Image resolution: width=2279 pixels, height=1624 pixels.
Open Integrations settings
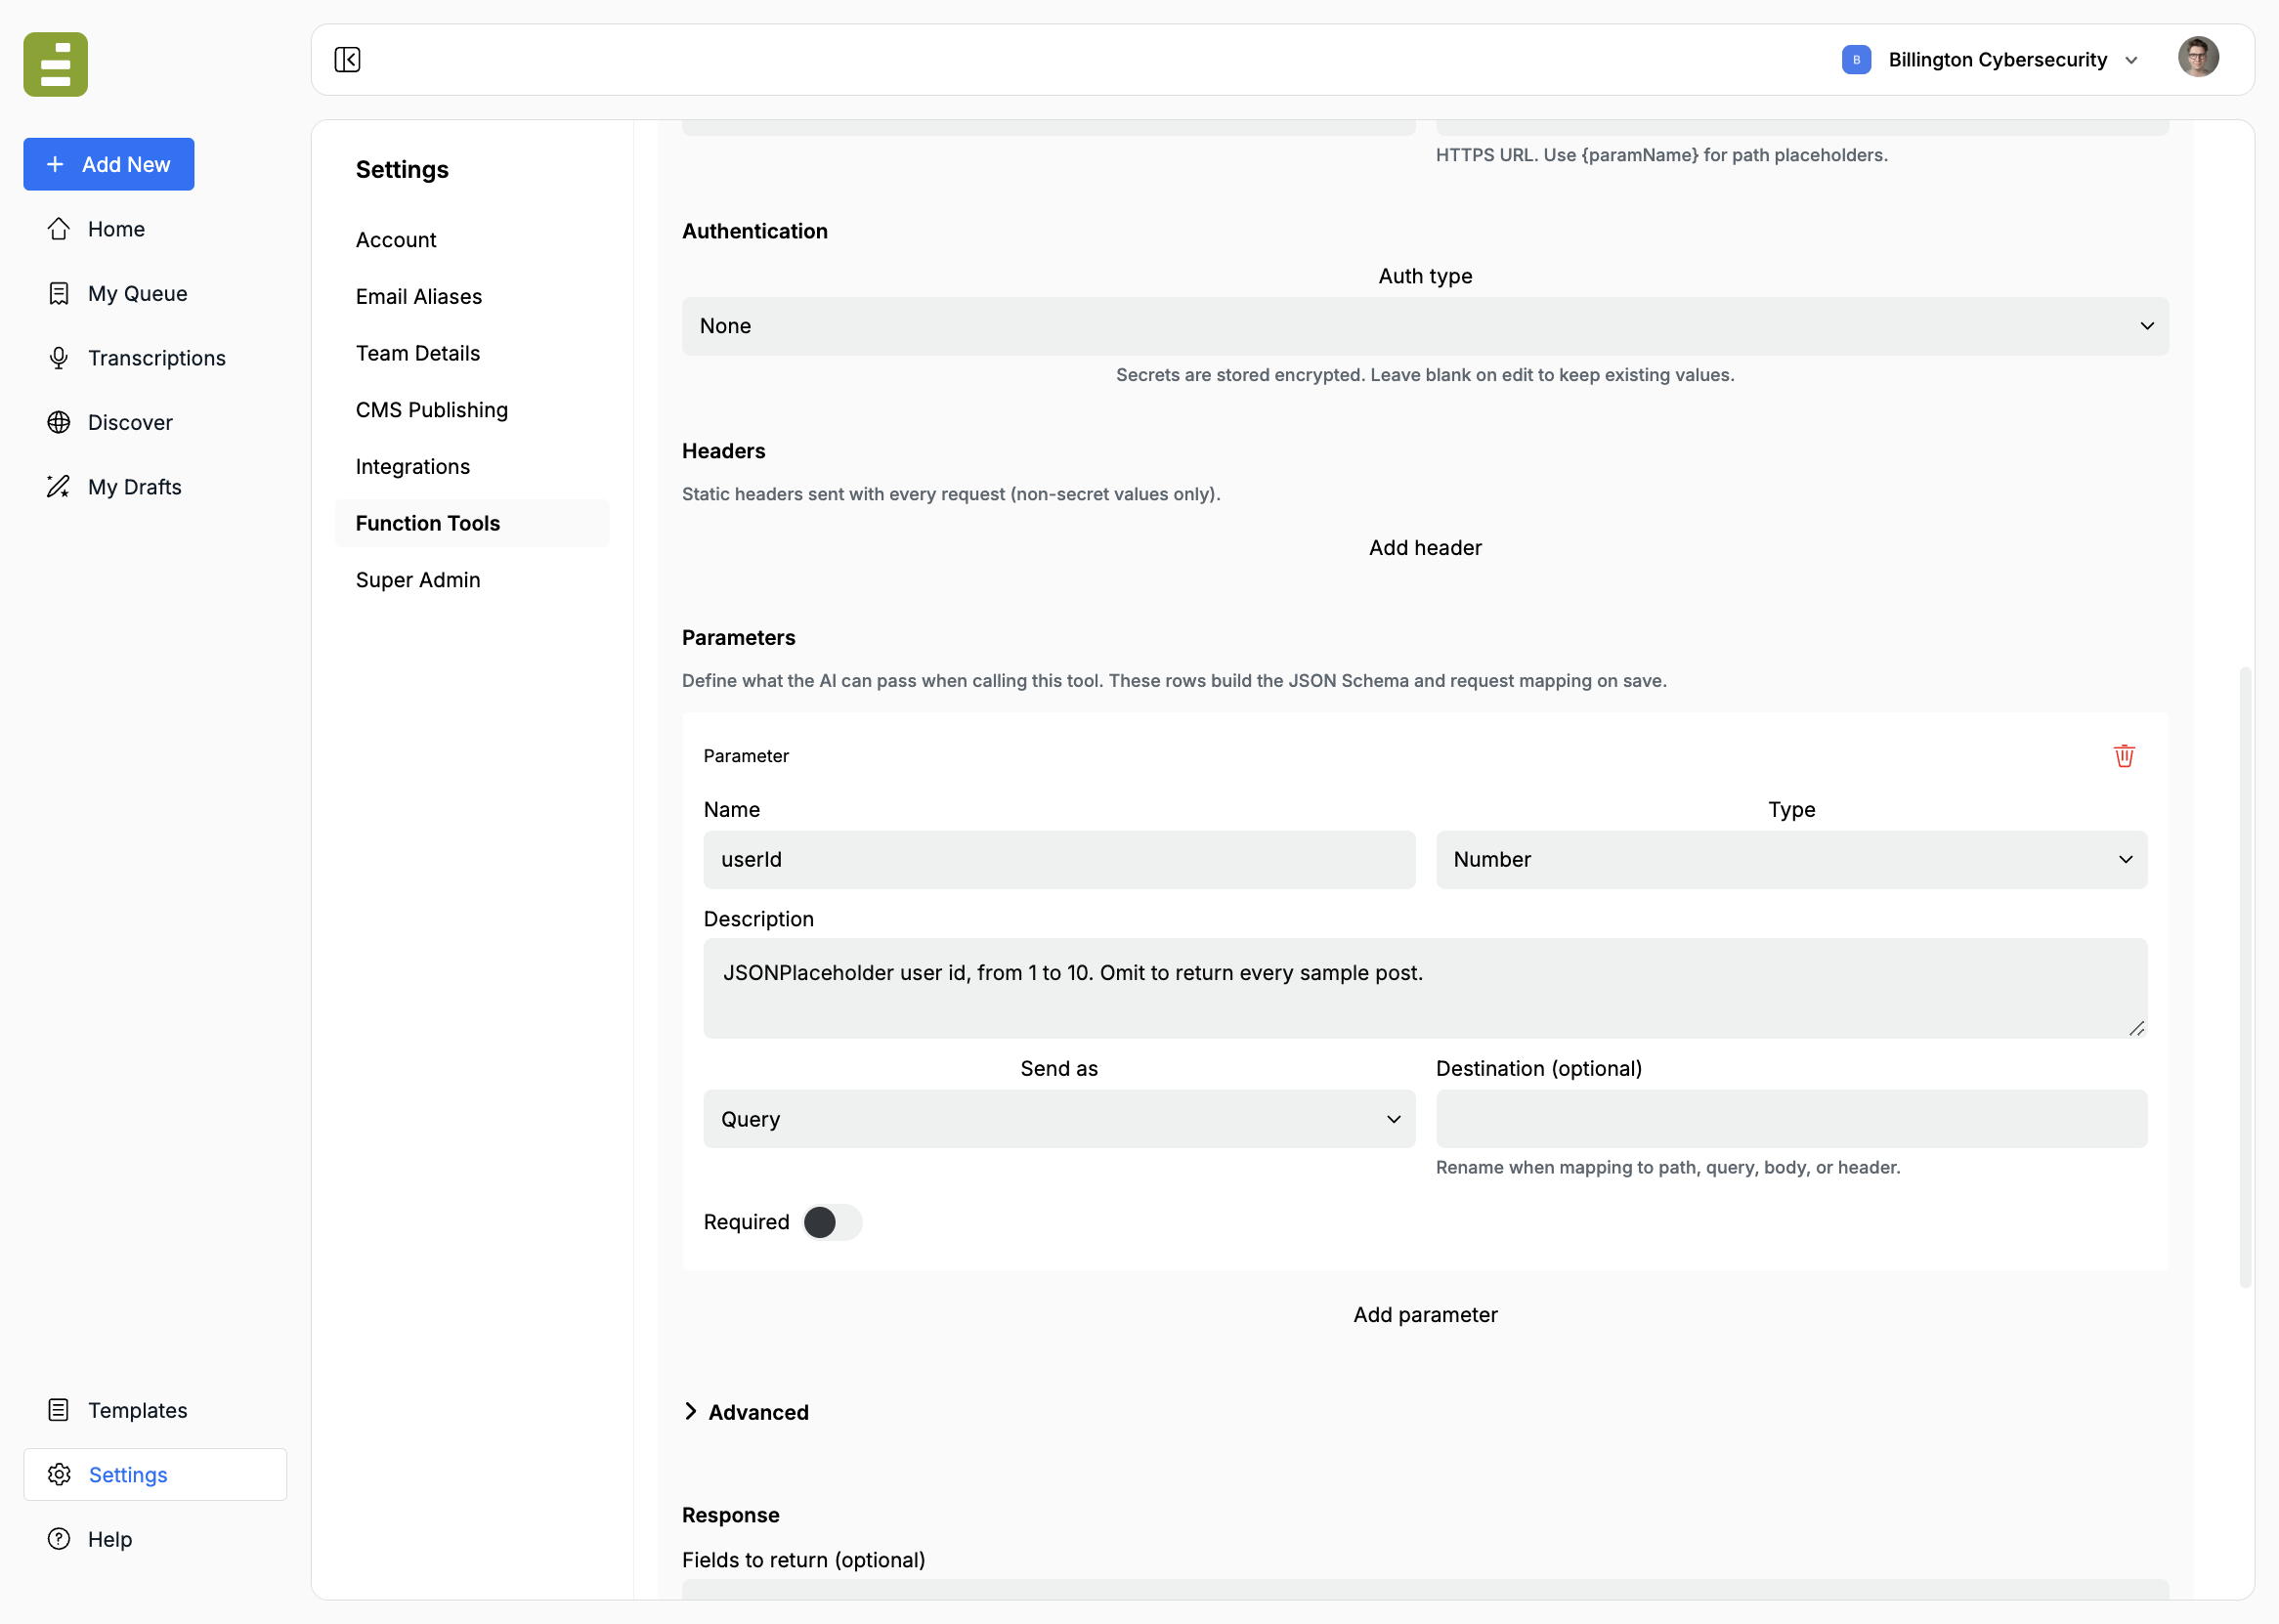[x=413, y=467]
